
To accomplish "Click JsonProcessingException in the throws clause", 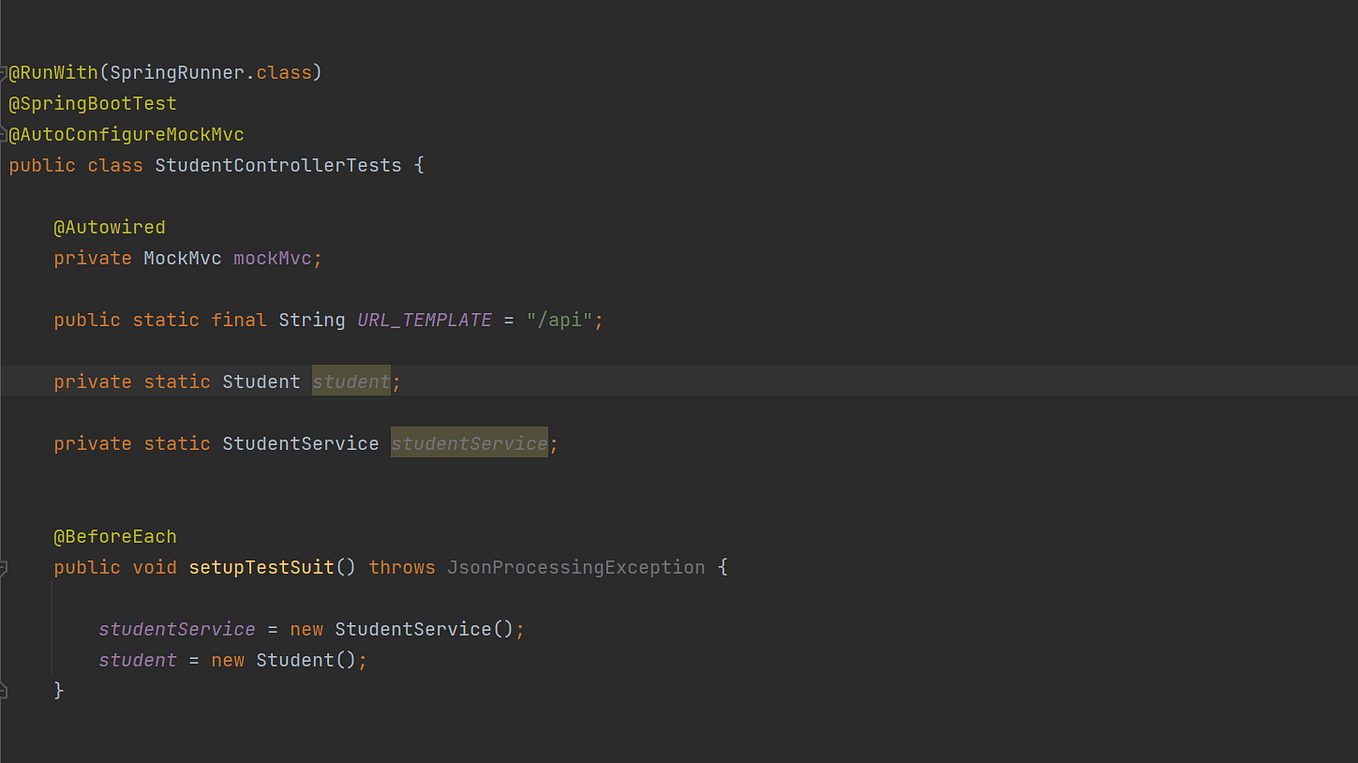I will (x=576, y=567).
